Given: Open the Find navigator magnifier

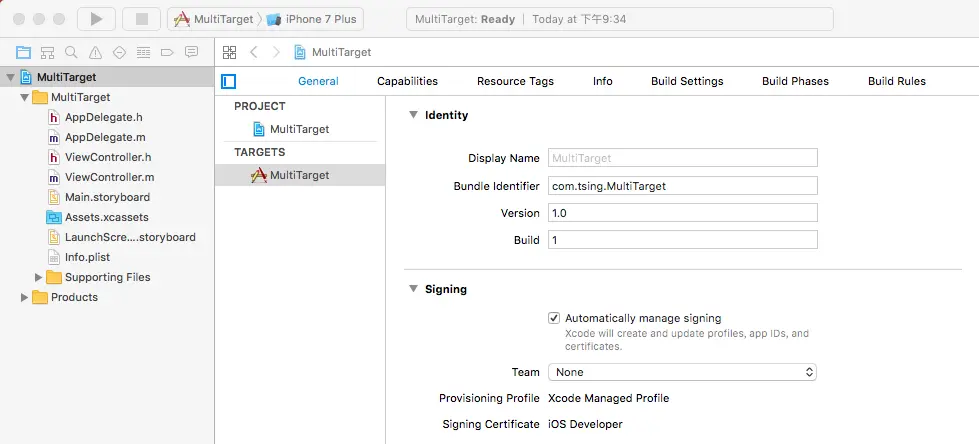Looking at the screenshot, I should [71, 52].
